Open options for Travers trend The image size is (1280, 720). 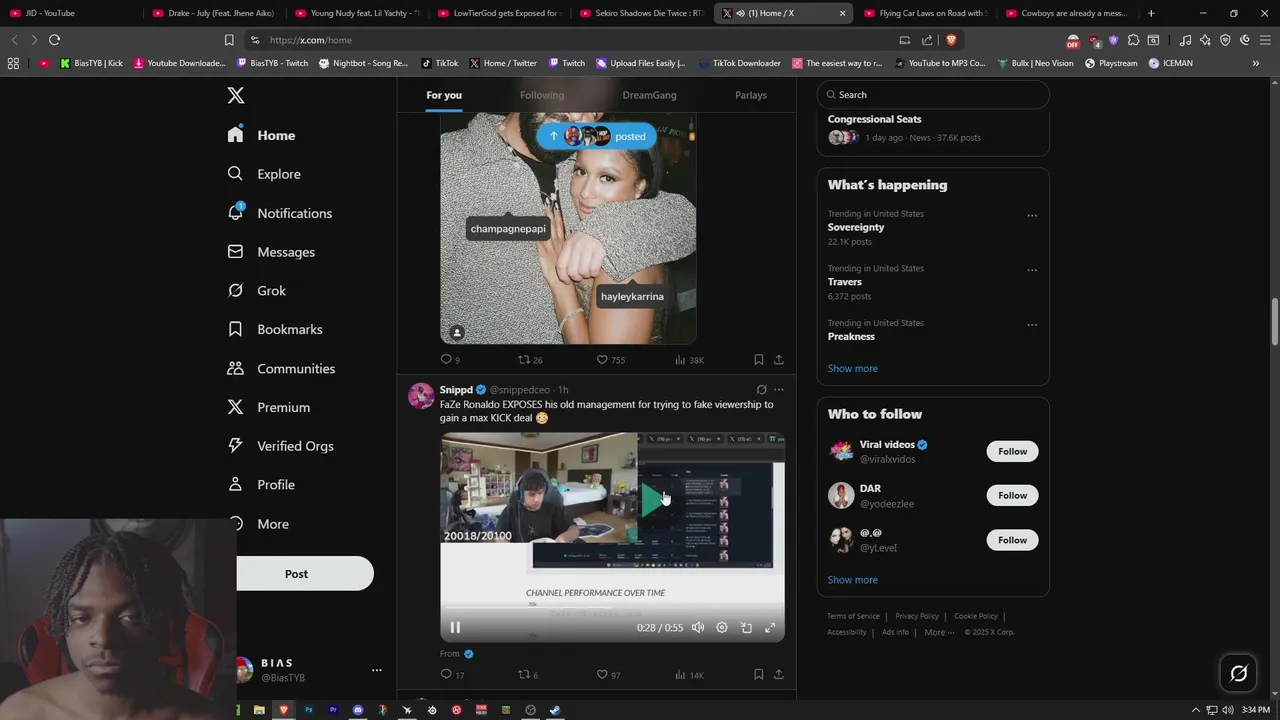click(1032, 270)
